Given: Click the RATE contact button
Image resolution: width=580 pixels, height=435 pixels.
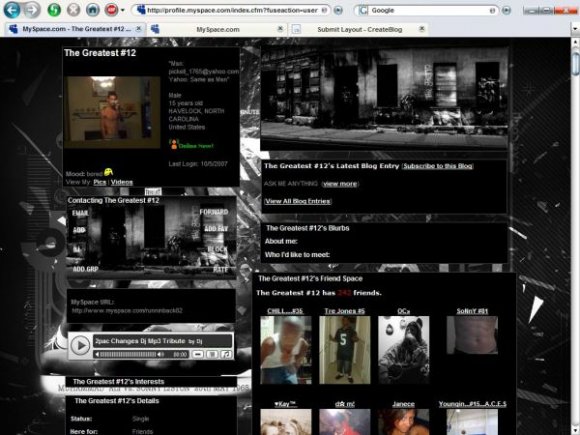Looking at the screenshot, I should [x=220, y=269].
